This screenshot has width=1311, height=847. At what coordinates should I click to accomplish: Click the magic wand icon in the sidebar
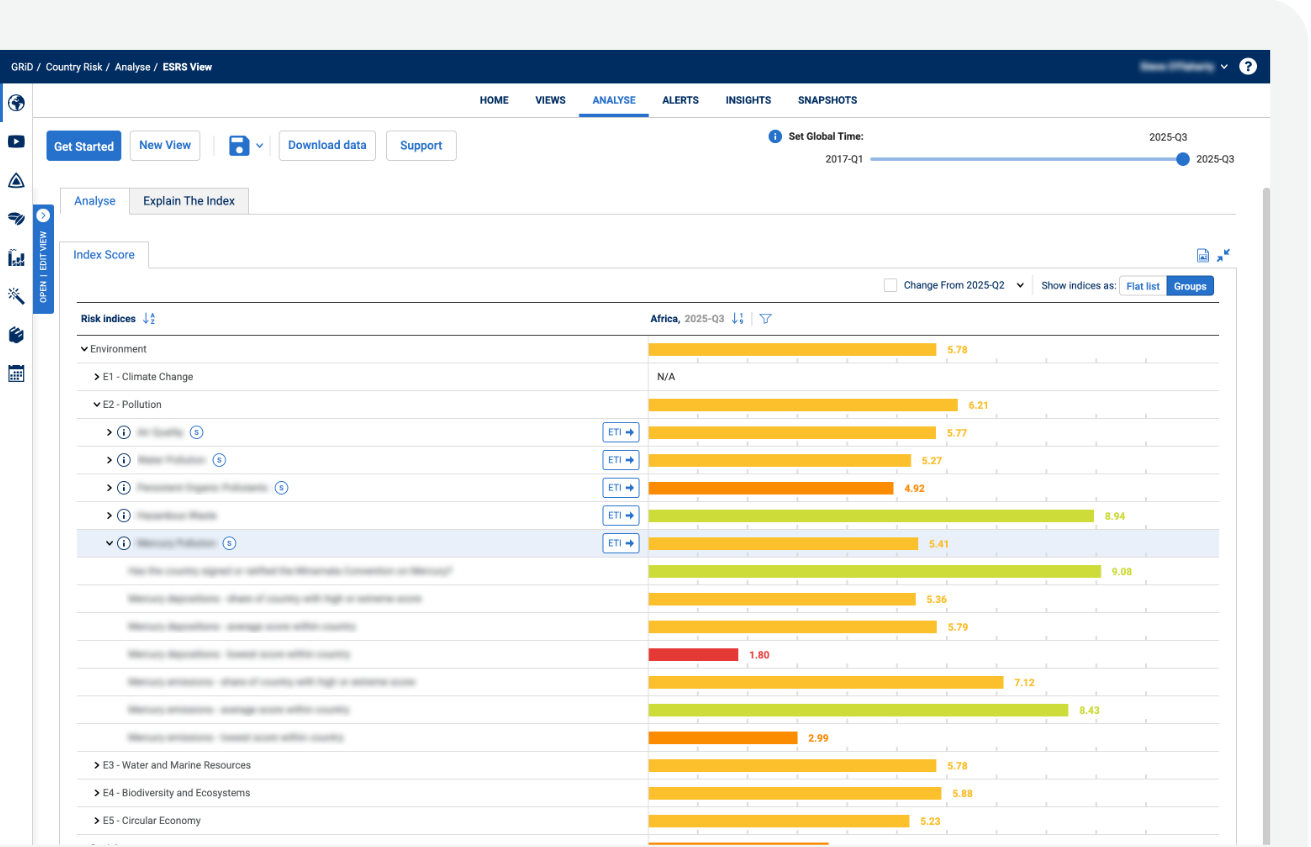pos(16,296)
